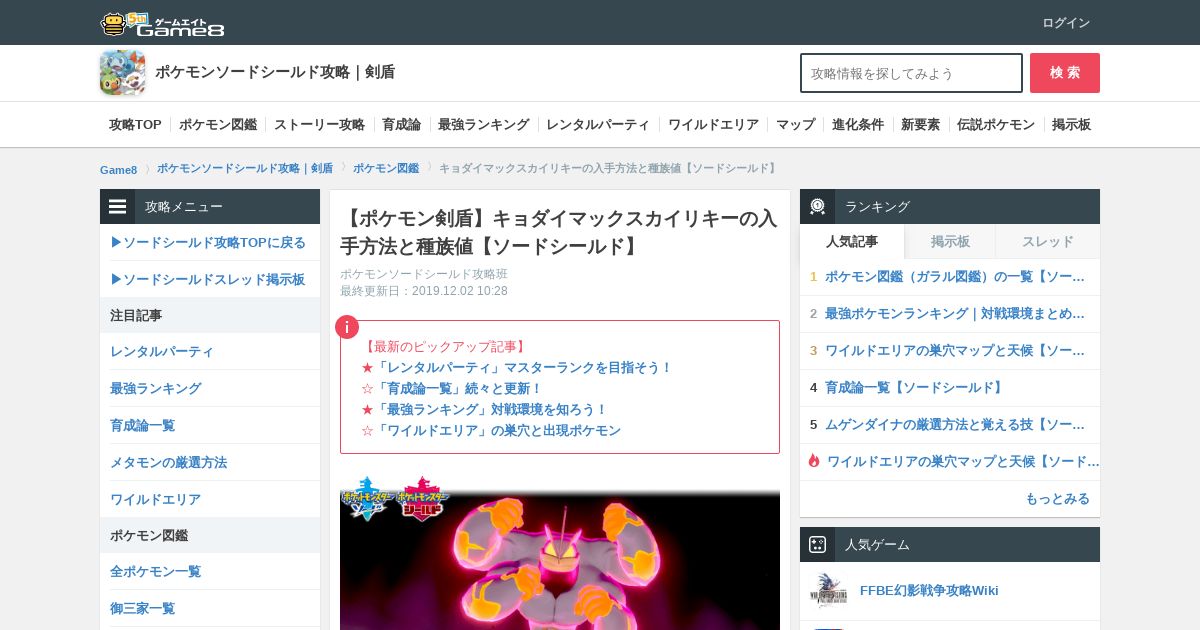Open 育成論 in navigation bar

[401, 125]
